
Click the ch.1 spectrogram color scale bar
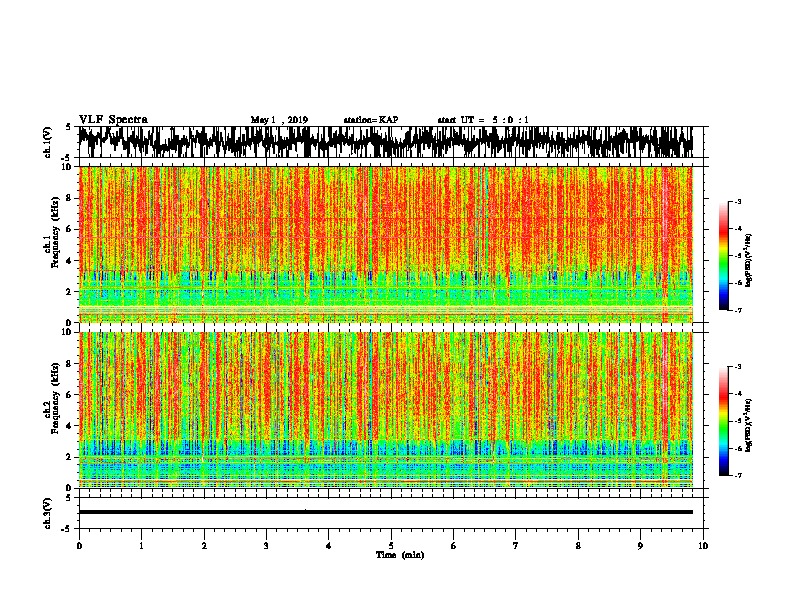(723, 256)
